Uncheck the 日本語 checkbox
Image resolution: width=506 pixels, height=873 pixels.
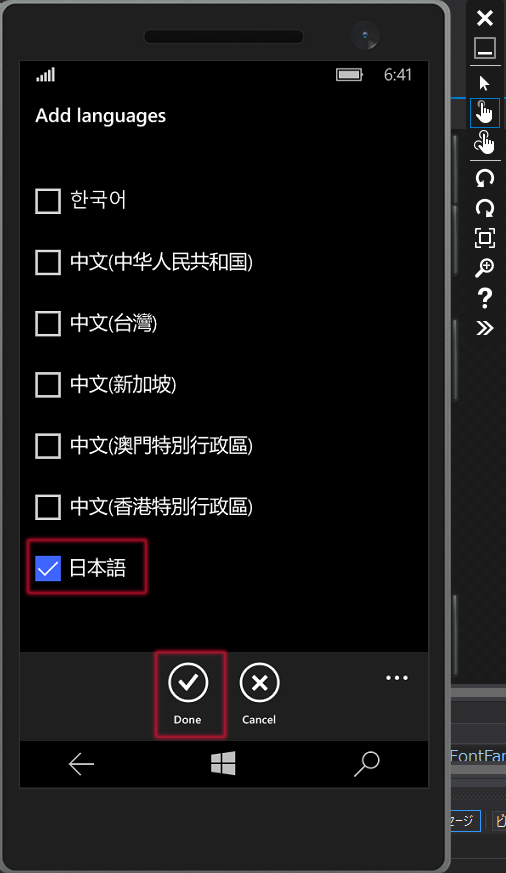coord(48,568)
